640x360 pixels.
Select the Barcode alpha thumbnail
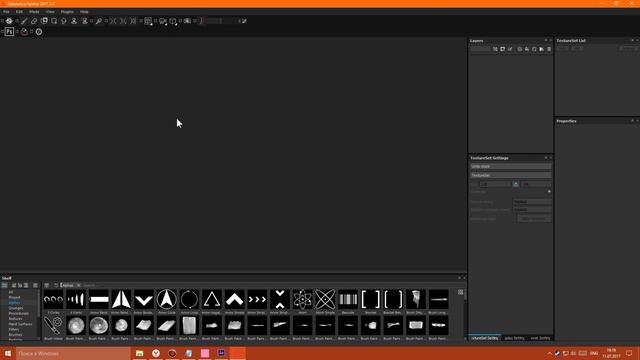(348, 300)
